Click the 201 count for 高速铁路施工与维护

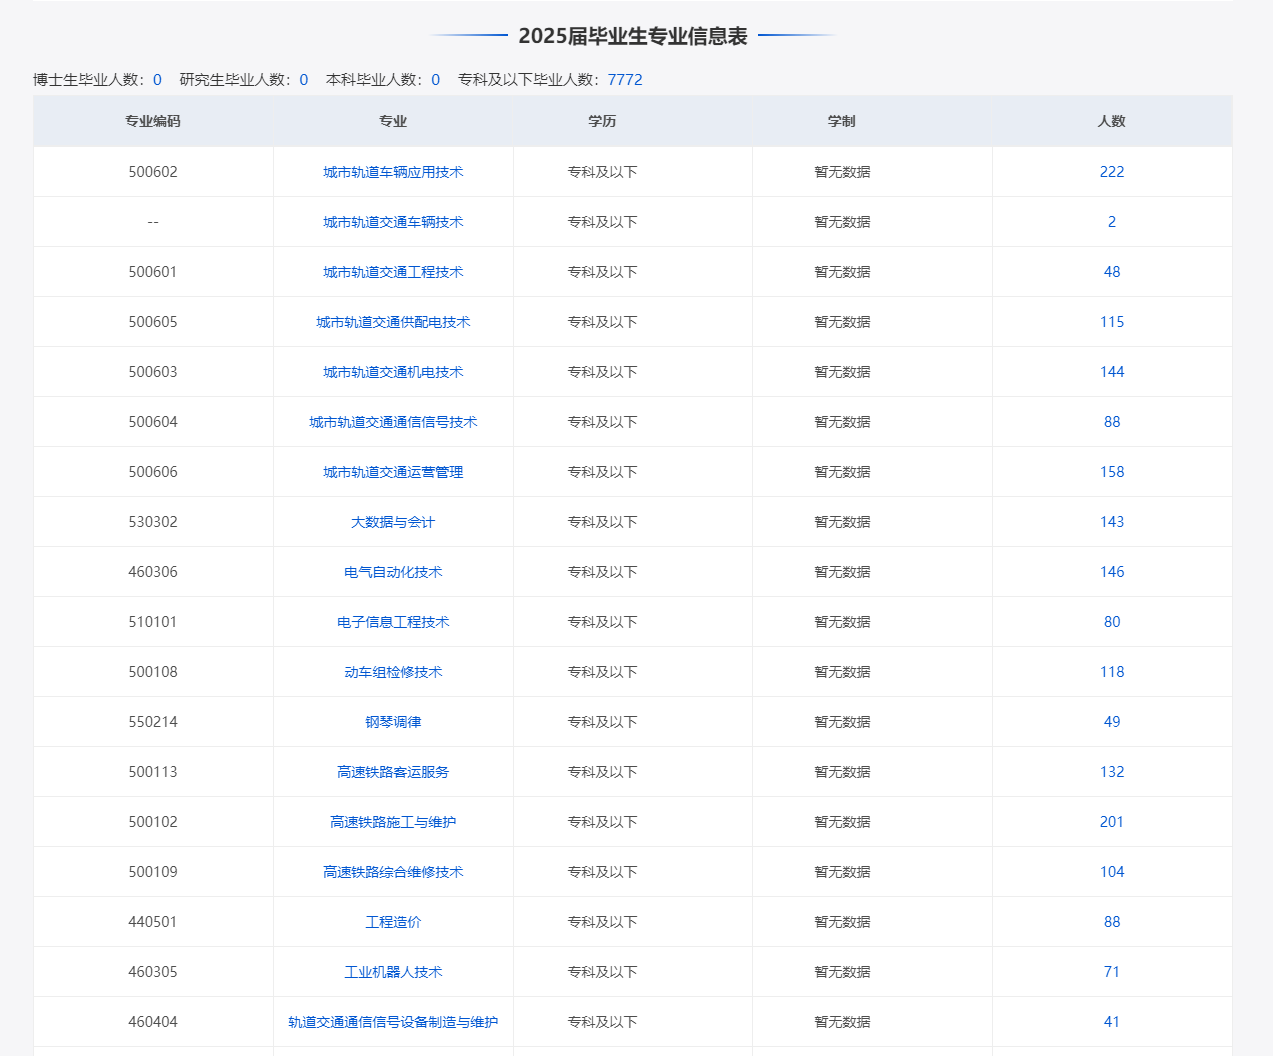[1112, 822]
